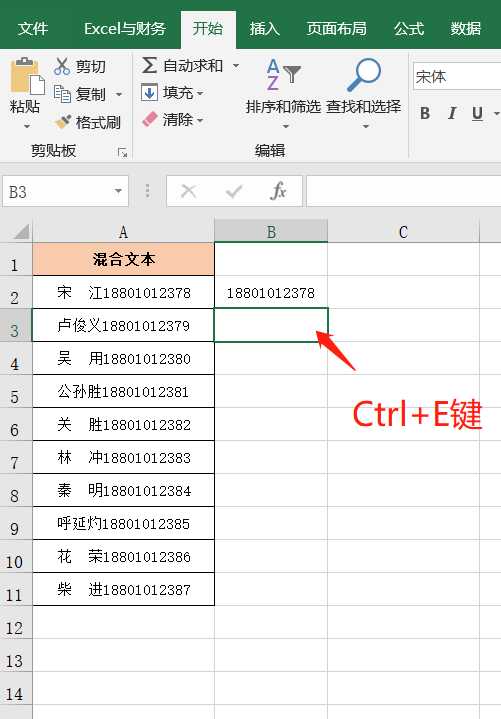Screen dimensions: 501x719
Task: Open the Fill dropdown arrow
Action: click(200, 94)
